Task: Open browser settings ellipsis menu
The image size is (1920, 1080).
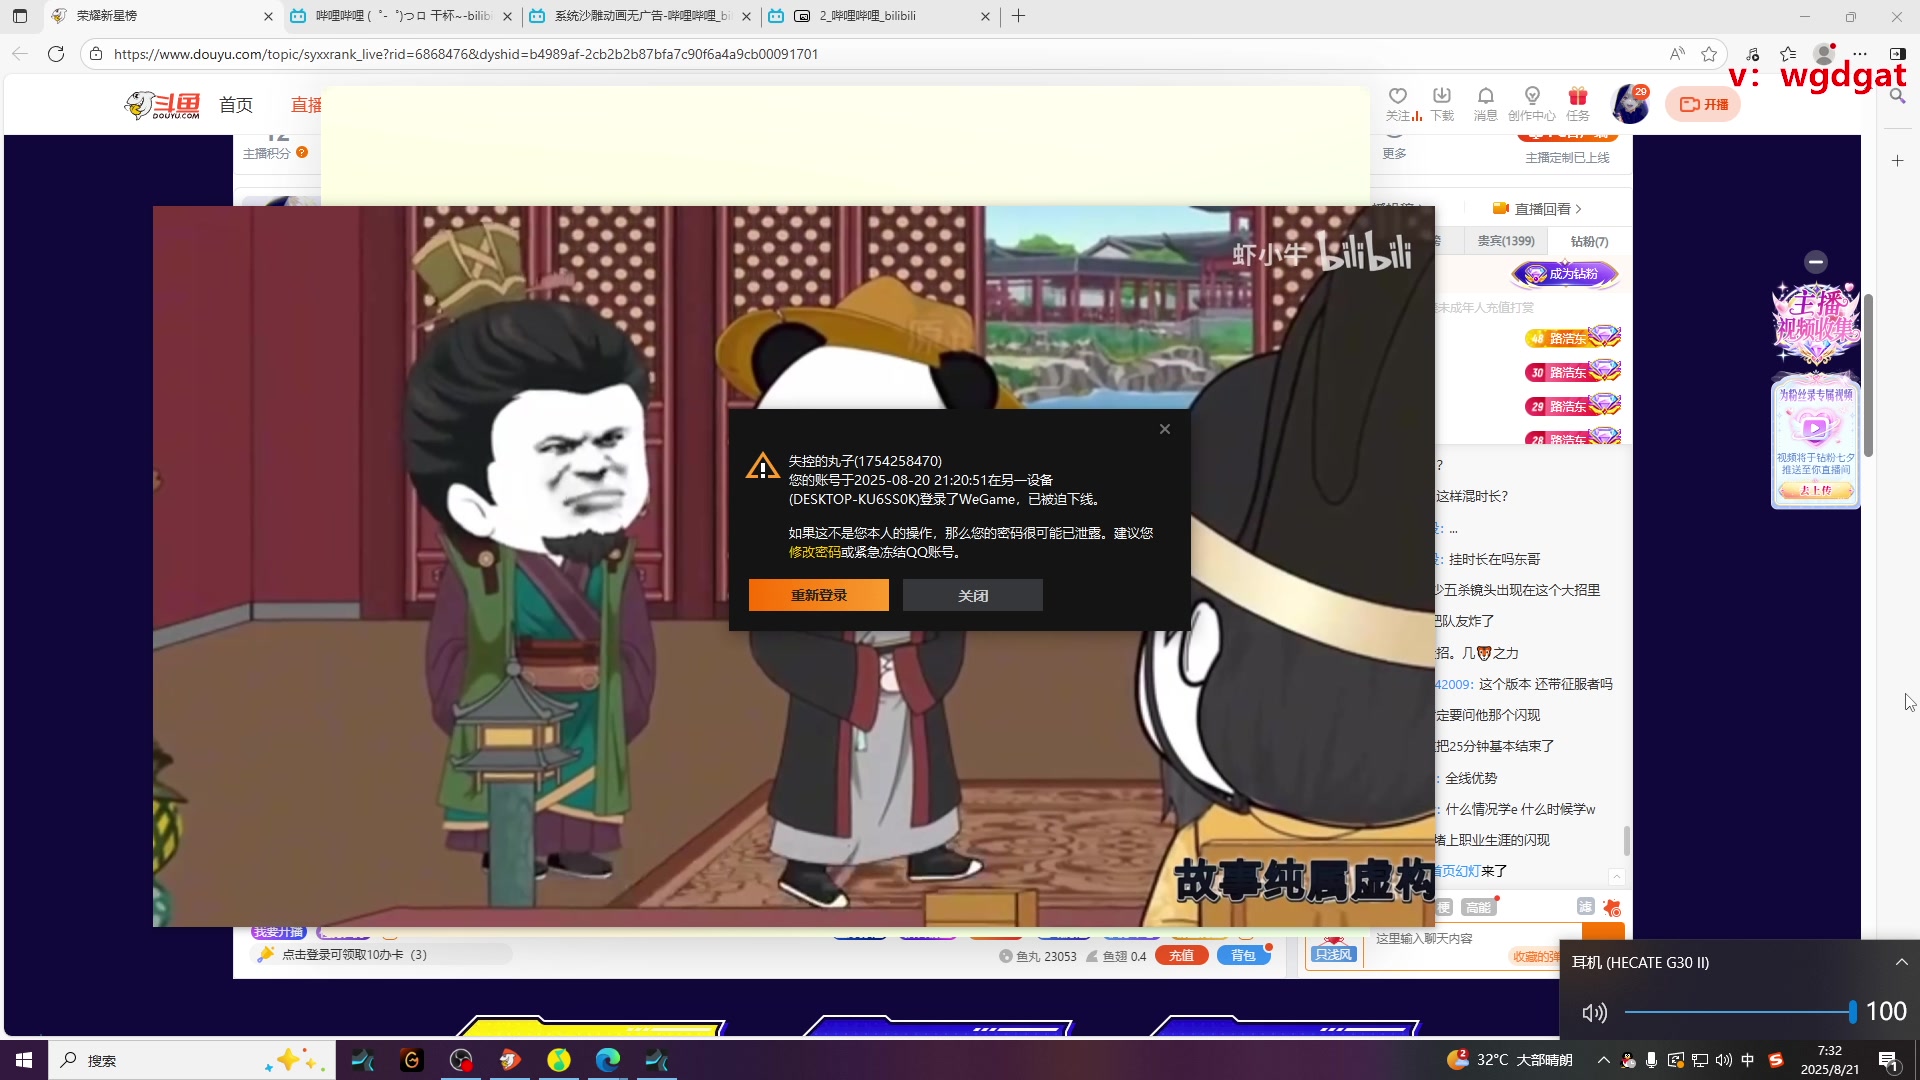Action: [1860, 54]
